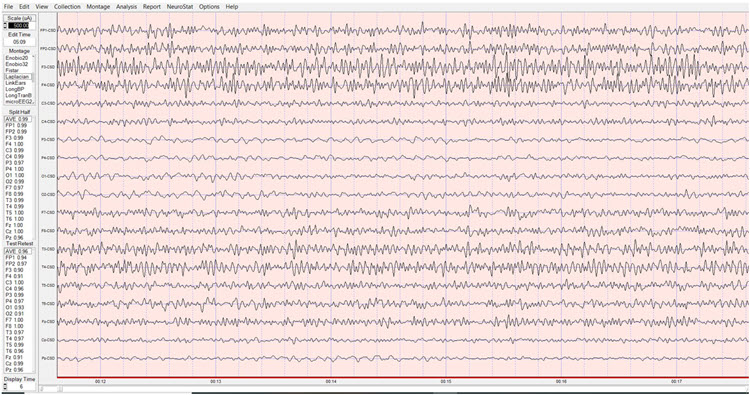Open the File menu
Image resolution: width=750 pixels, height=395 pixels.
click(x=8, y=7)
